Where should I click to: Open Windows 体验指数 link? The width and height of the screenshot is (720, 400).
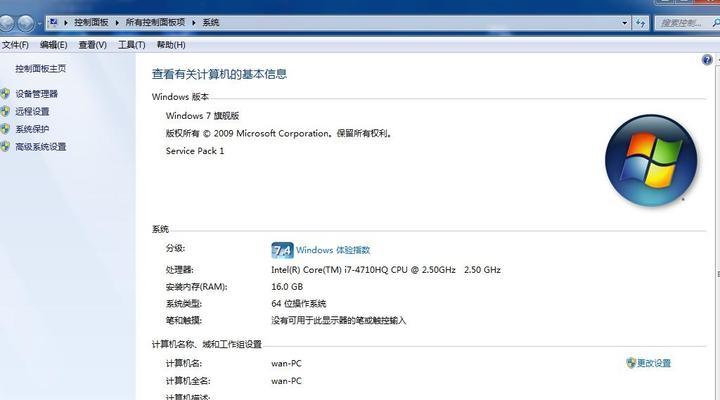point(333,250)
